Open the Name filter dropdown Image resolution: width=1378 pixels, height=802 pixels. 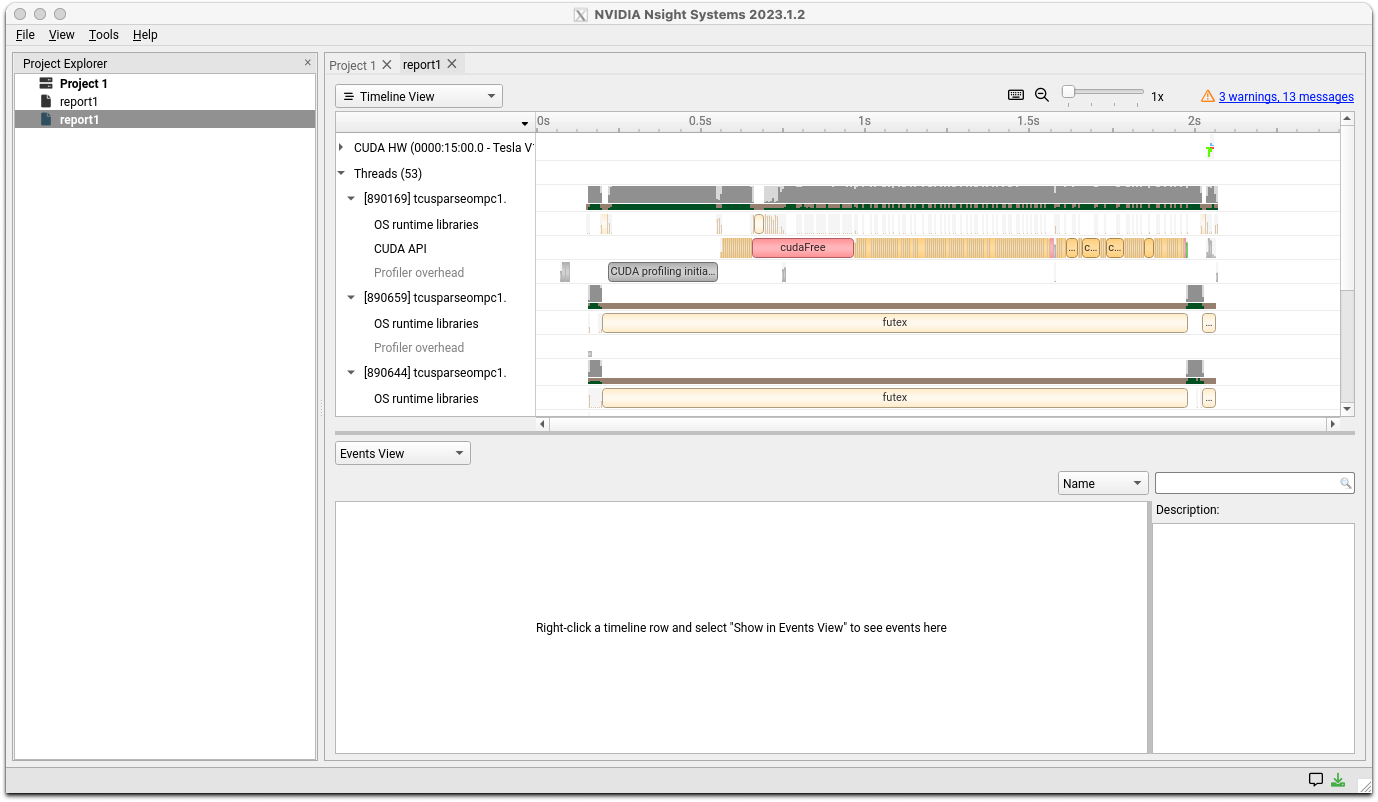coord(1102,483)
